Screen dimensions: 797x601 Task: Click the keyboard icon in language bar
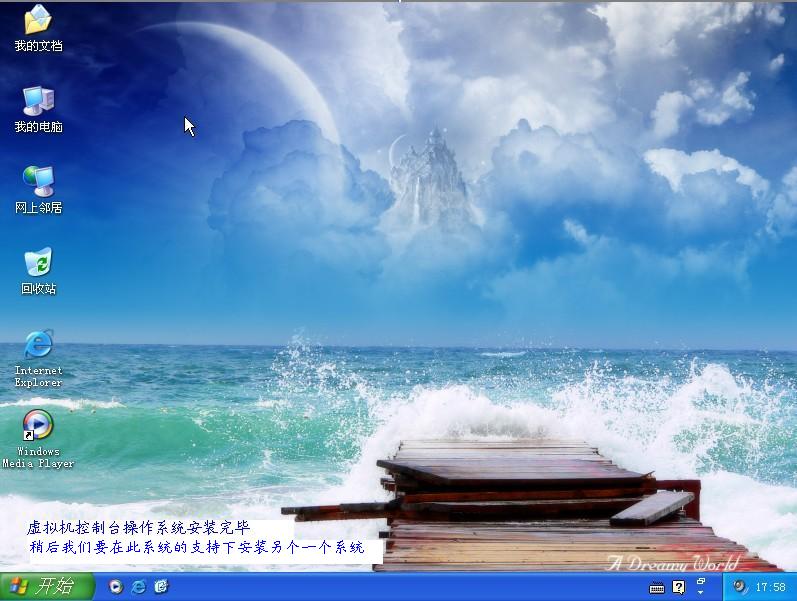(x=658, y=587)
